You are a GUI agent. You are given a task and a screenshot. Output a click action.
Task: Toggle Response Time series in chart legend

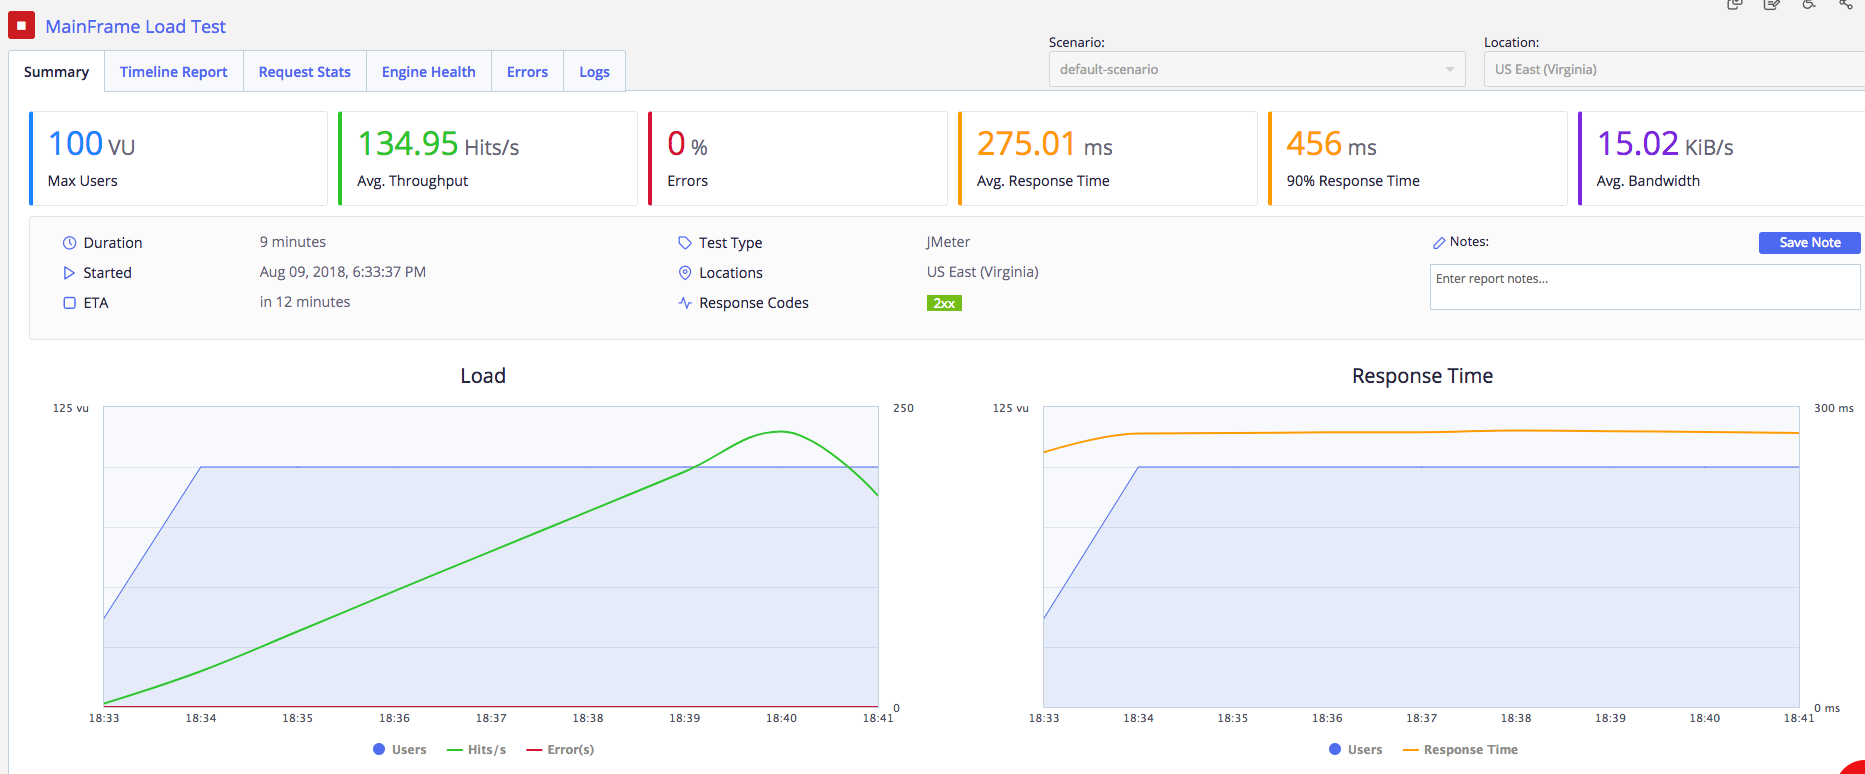click(x=1461, y=750)
